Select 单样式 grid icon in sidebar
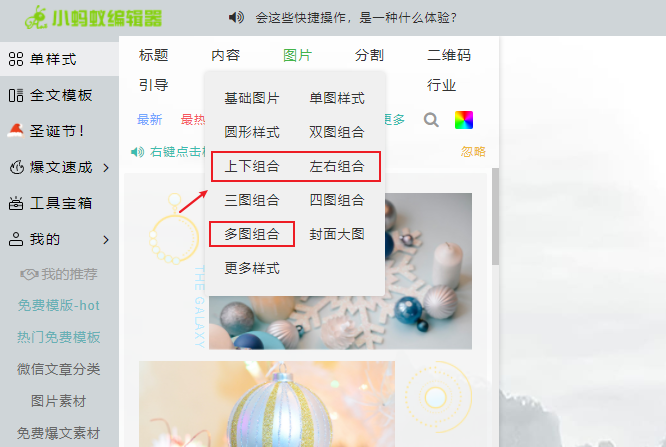 (16, 59)
